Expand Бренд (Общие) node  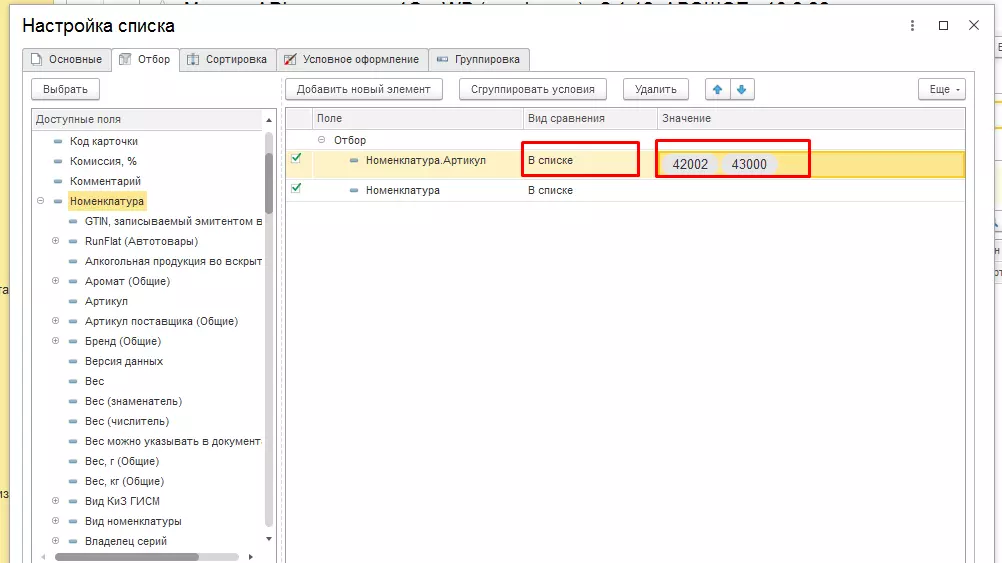[56, 341]
